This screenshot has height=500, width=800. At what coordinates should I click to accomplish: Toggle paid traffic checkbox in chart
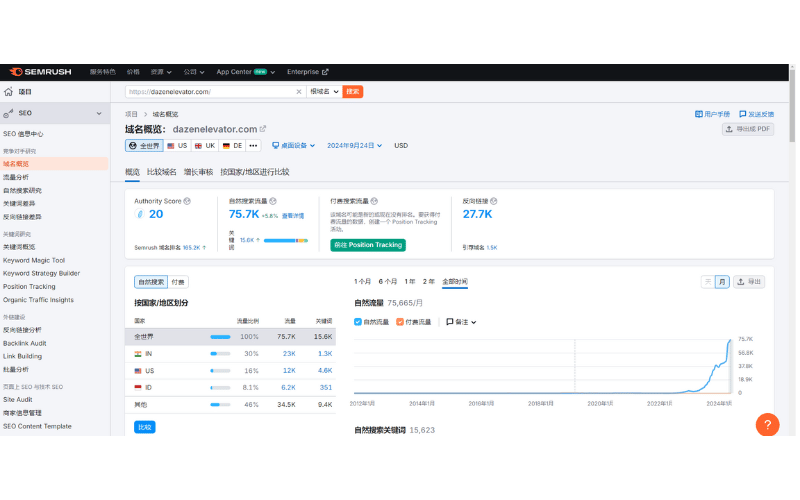pyautogui.click(x=400, y=322)
